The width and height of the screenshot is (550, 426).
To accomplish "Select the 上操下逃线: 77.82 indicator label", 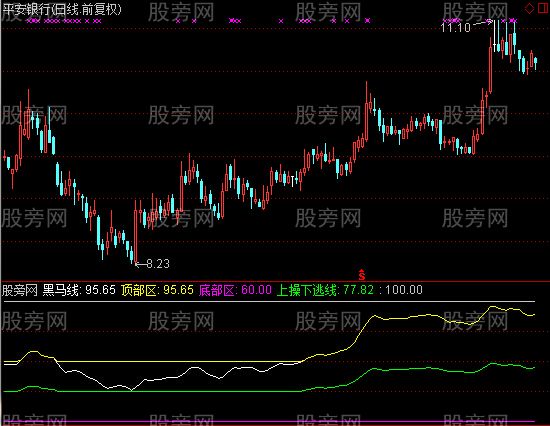I will pyautogui.click(x=326, y=290).
